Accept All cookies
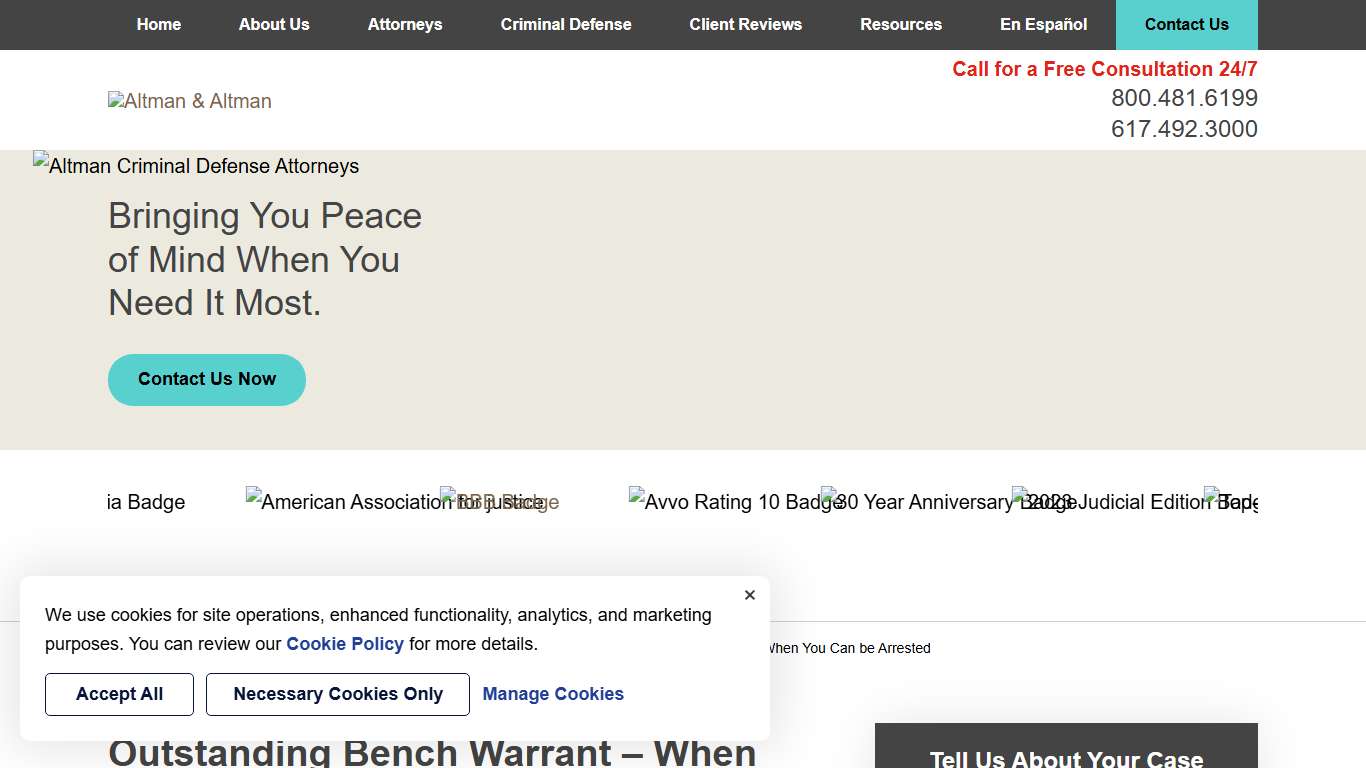The image size is (1366, 768). coord(119,694)
